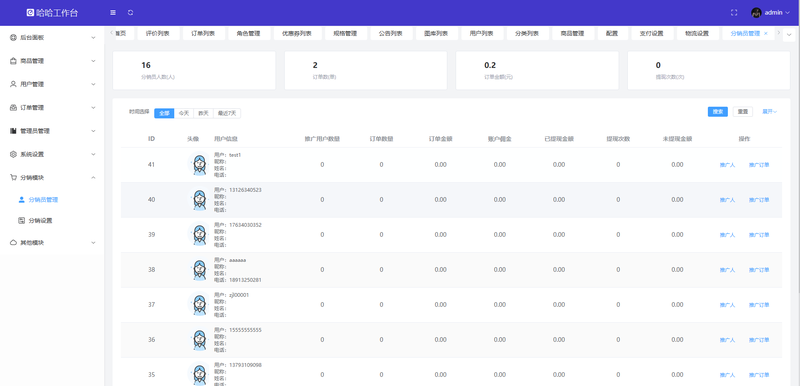Switch to the 订单列表 tab
This screenshot has height=386, width=800.
click(203, 34)
